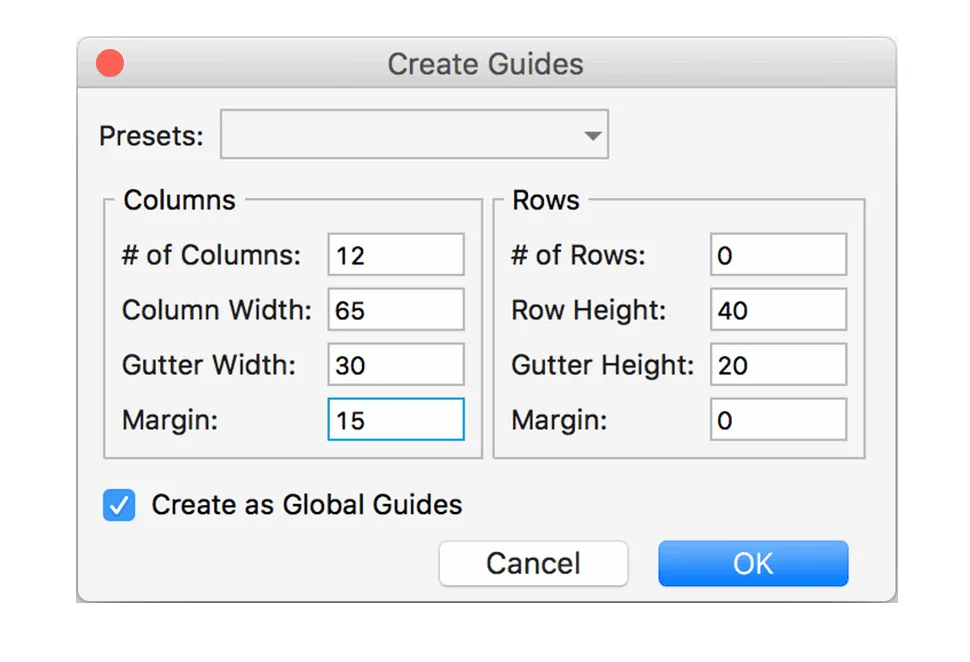Click the Presets dropdown arrow

[x=593, y=135]
